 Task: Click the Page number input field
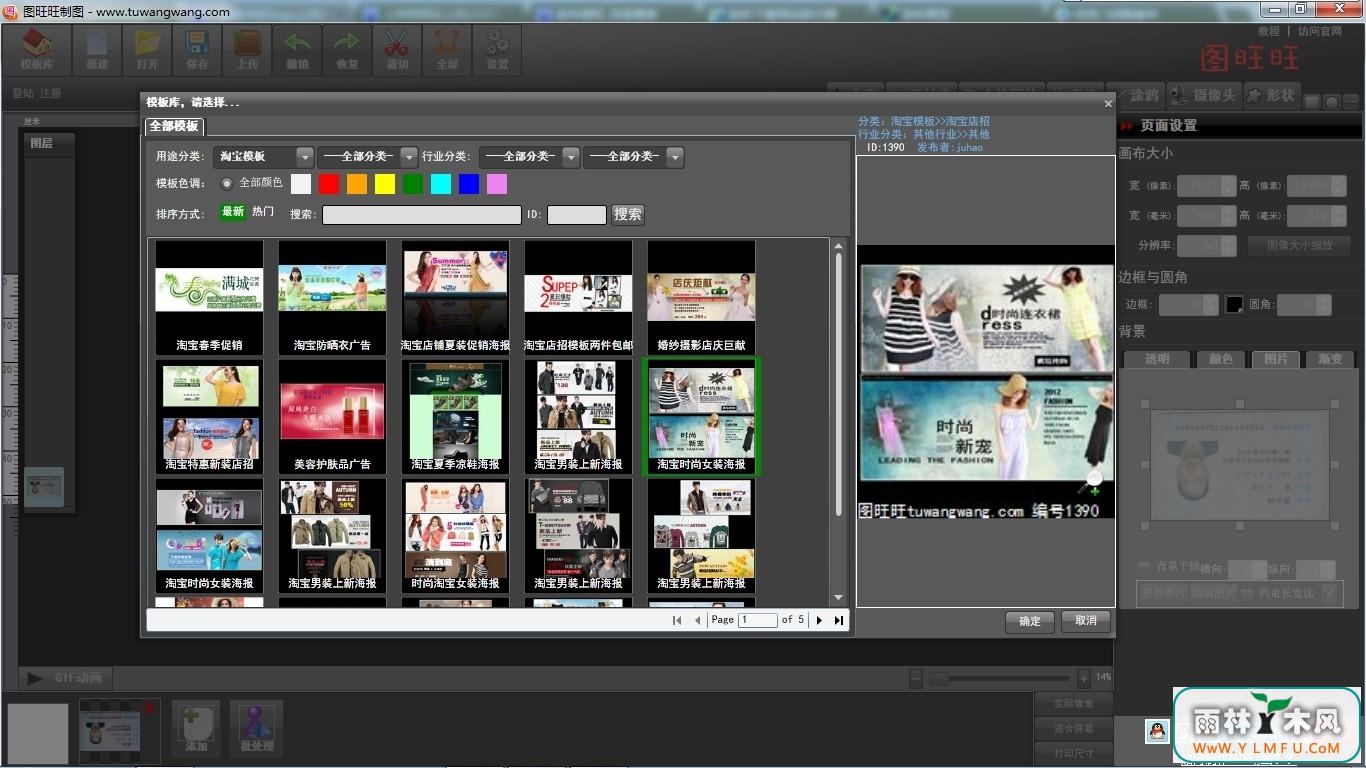tap(758, 620)
